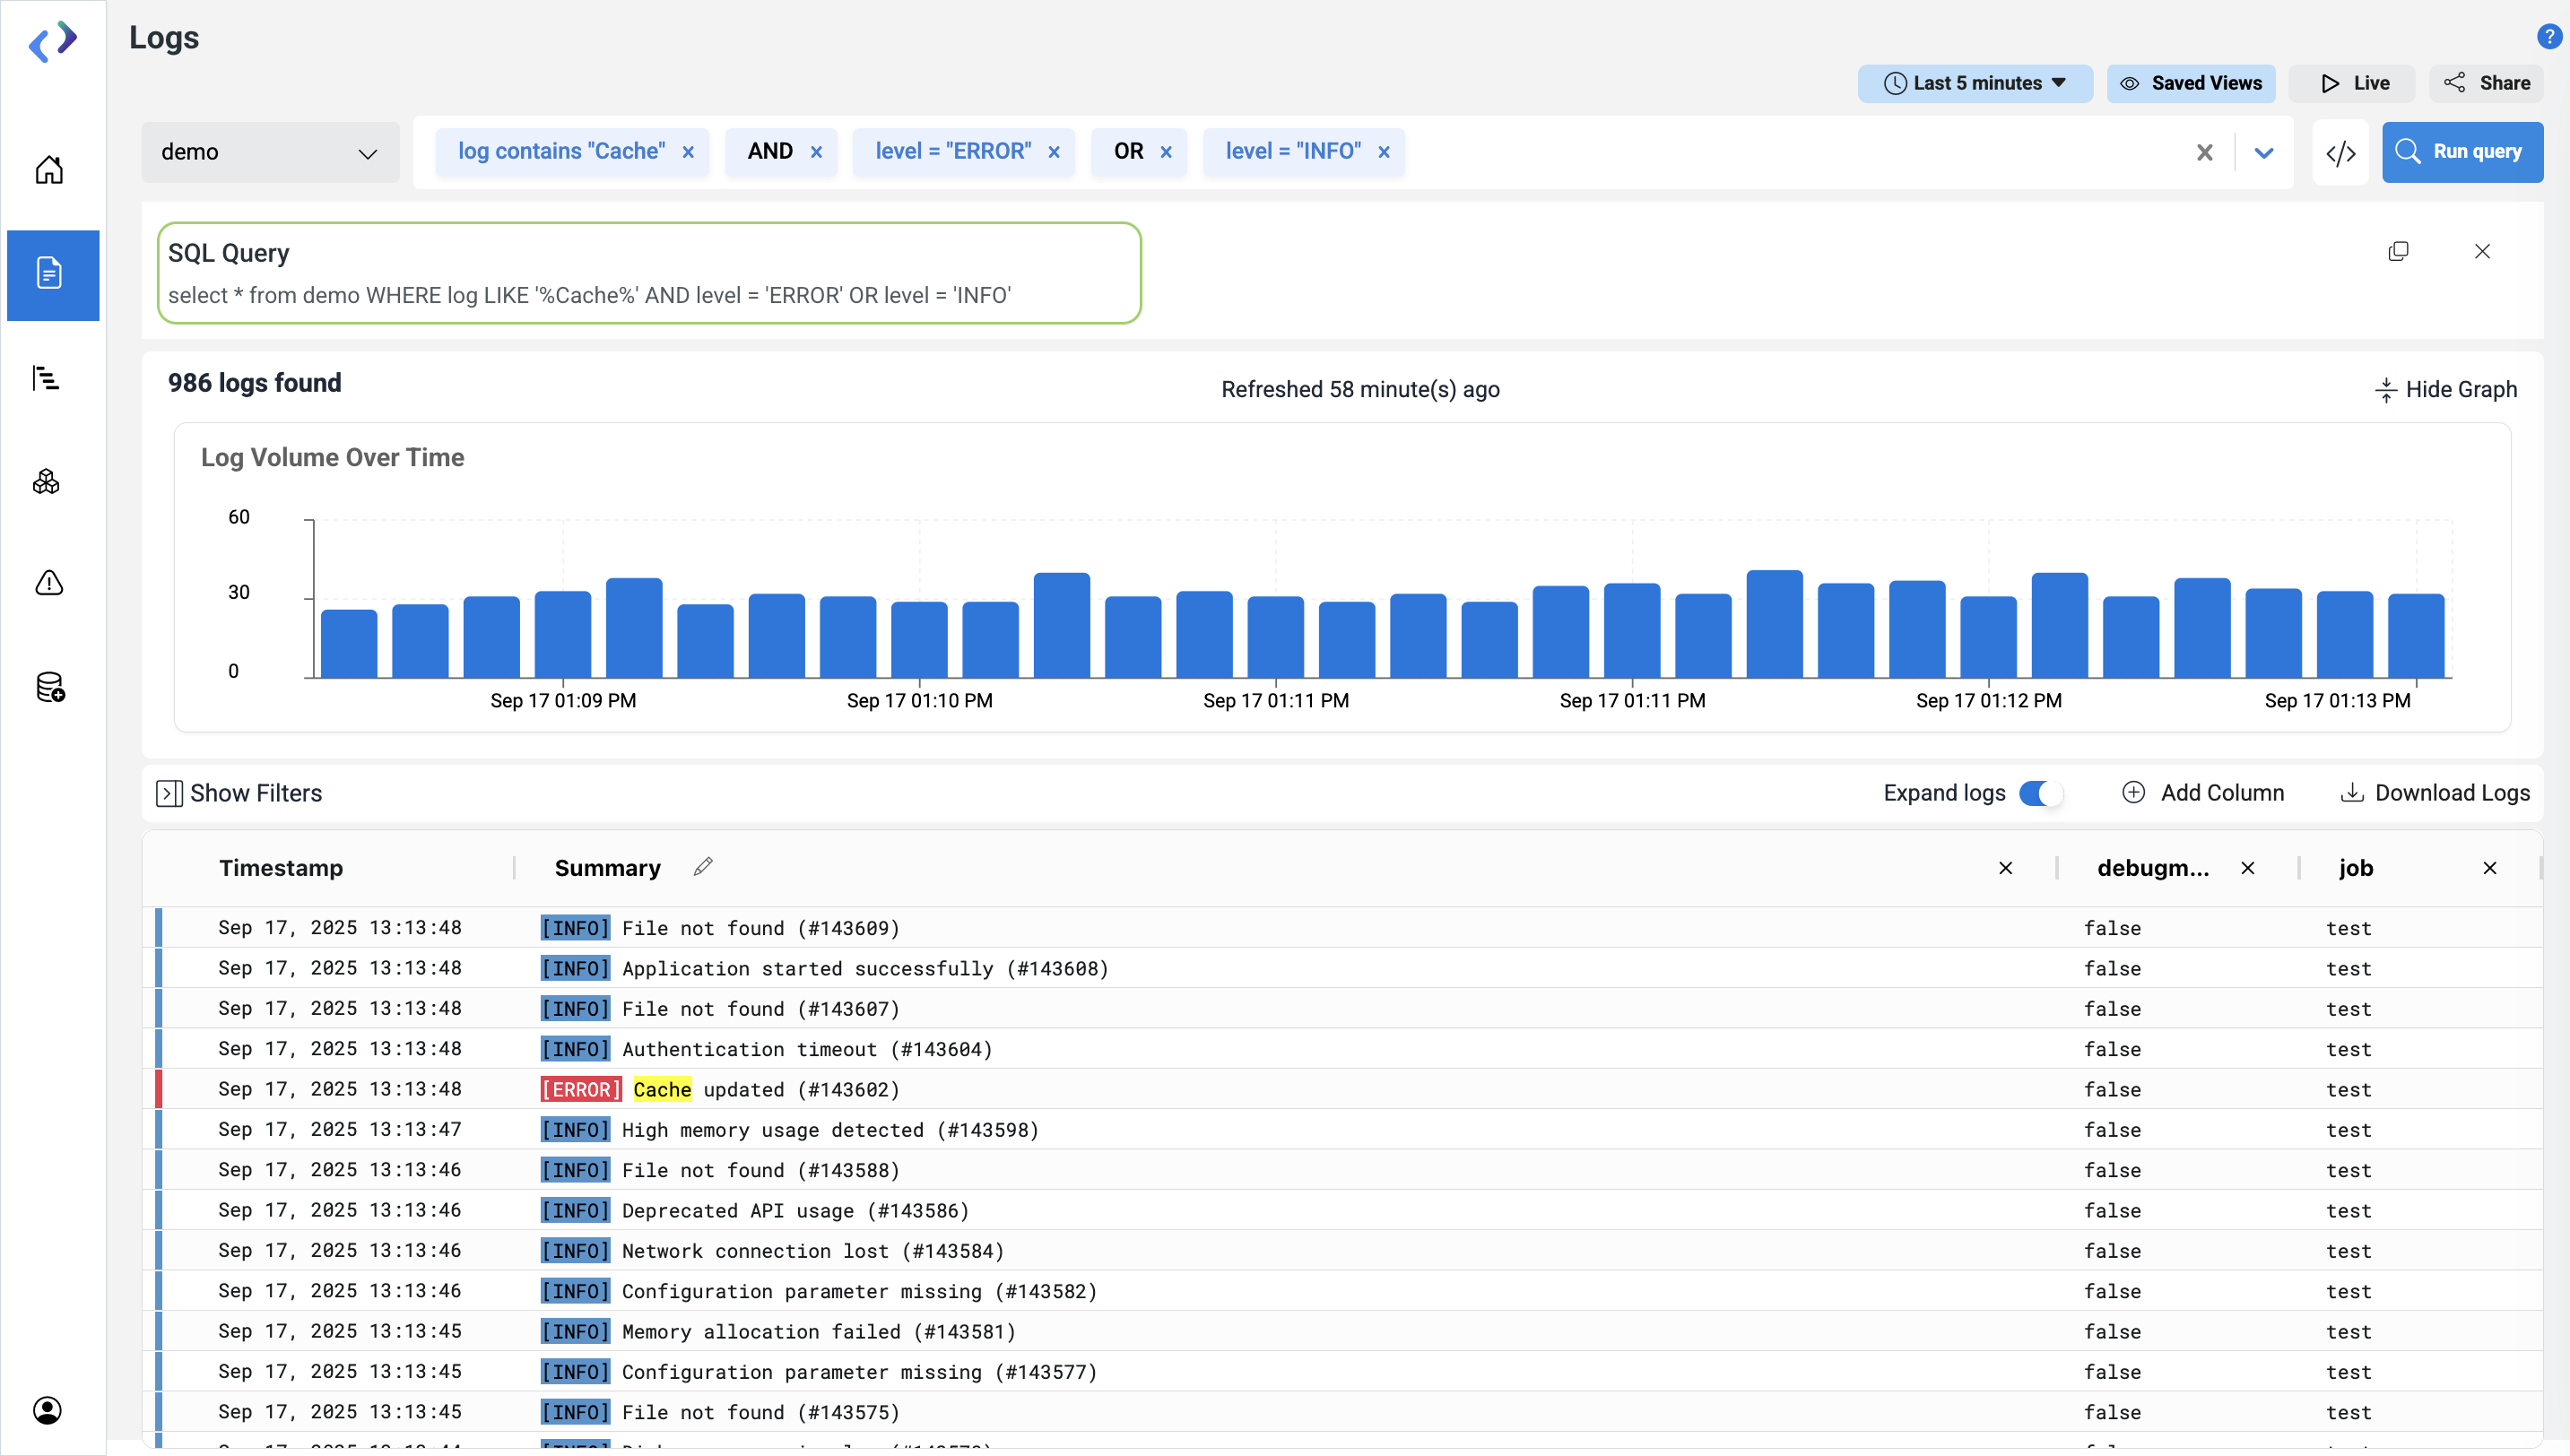Click the SQL code view icon

(2340, 153)
